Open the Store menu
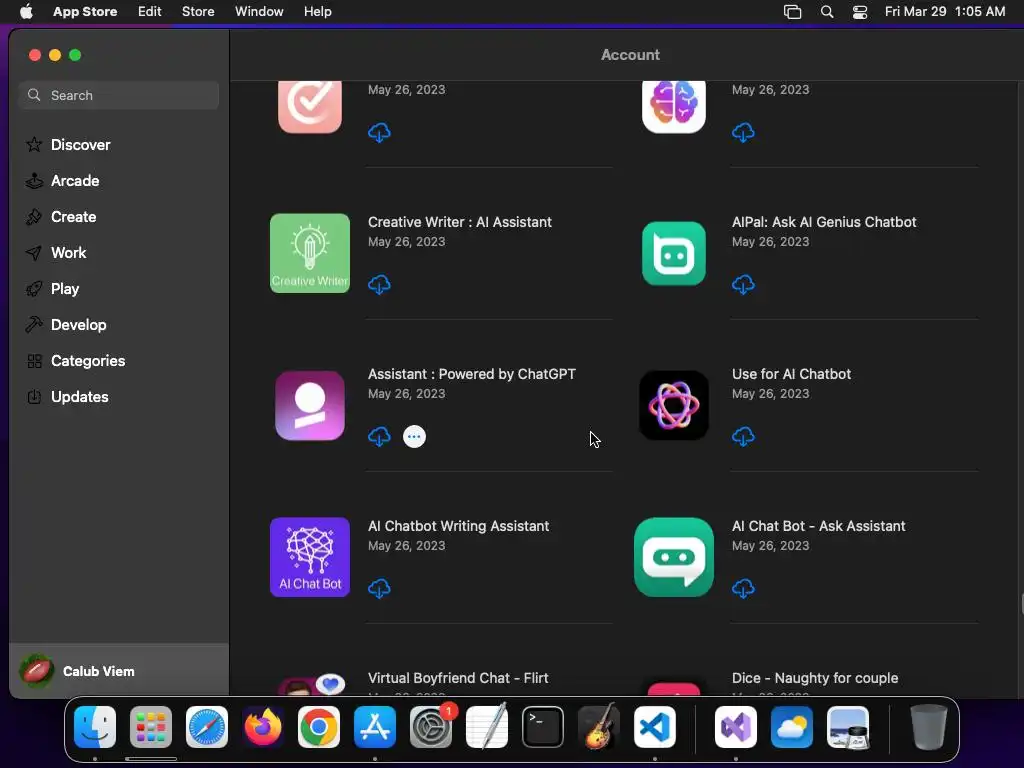This screenshot has width=1024, height=768. (198, 12)
